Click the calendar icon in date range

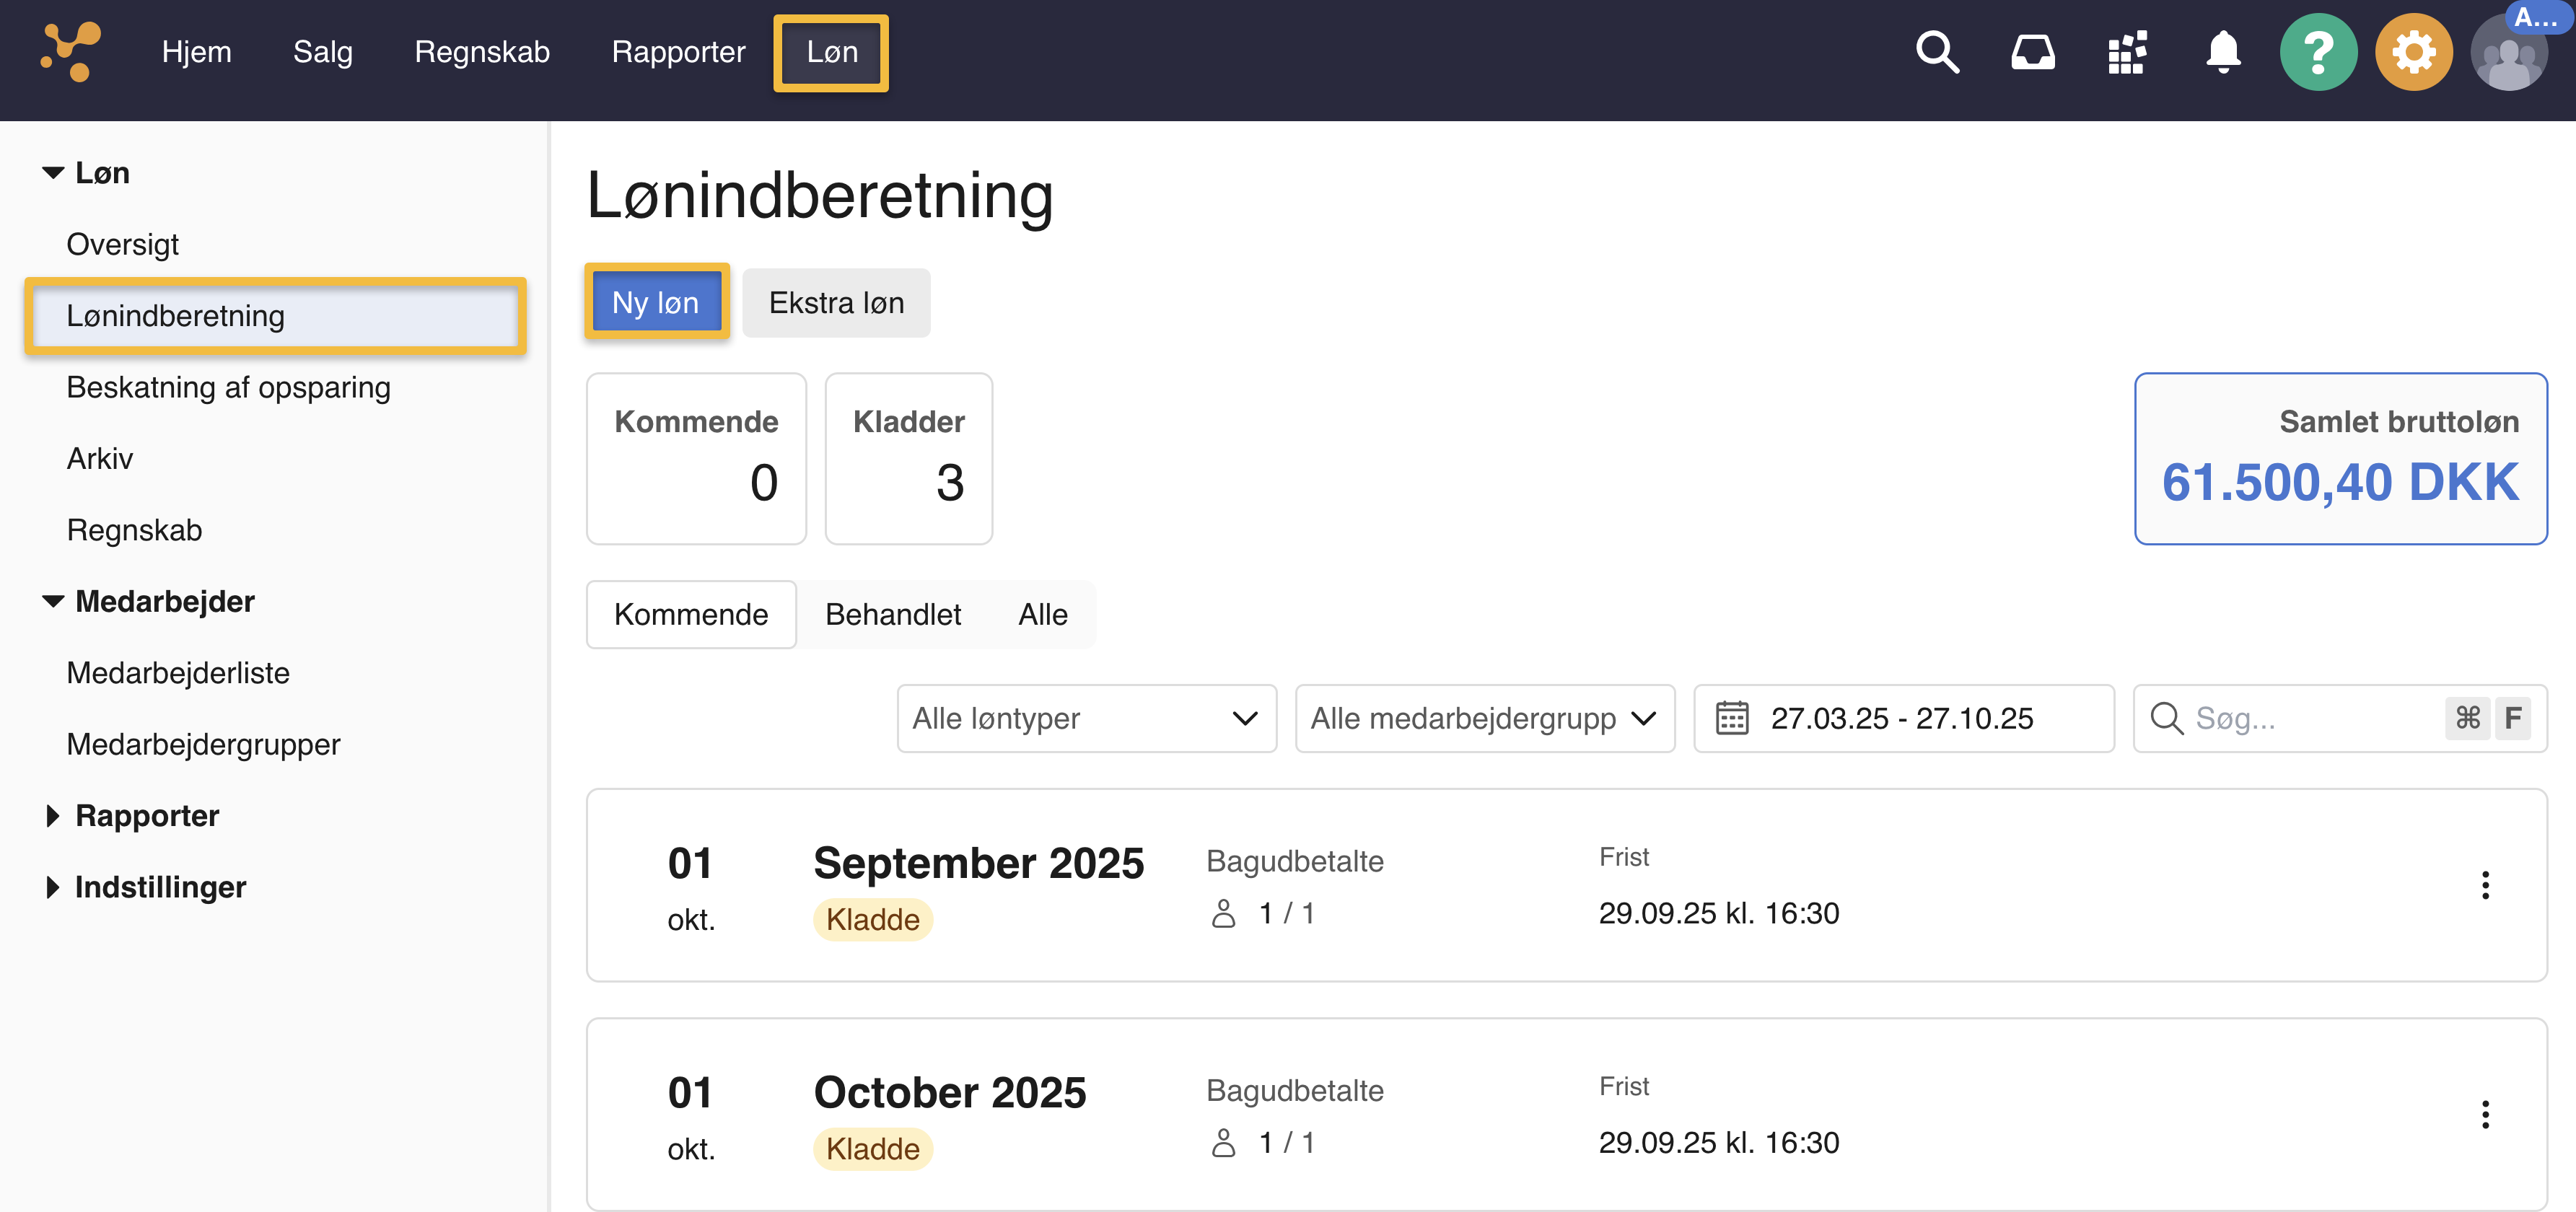coord(1732,718)
